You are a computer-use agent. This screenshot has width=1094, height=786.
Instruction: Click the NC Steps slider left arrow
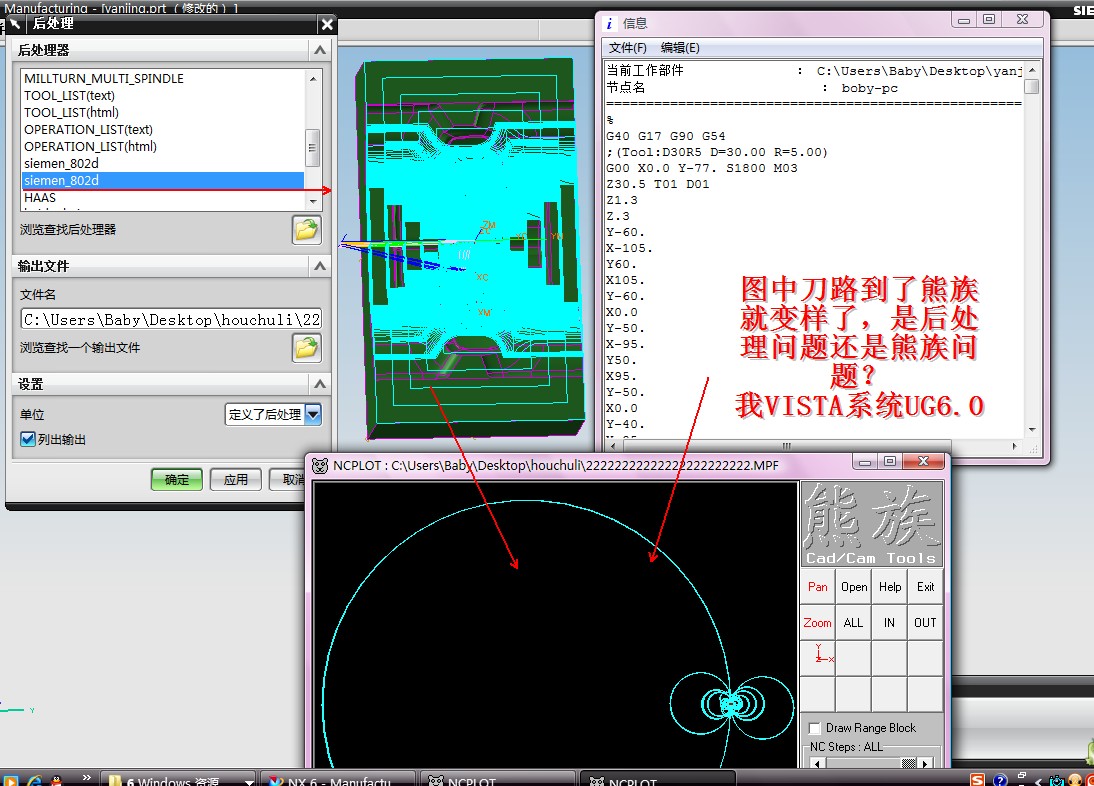coord(816,763)
